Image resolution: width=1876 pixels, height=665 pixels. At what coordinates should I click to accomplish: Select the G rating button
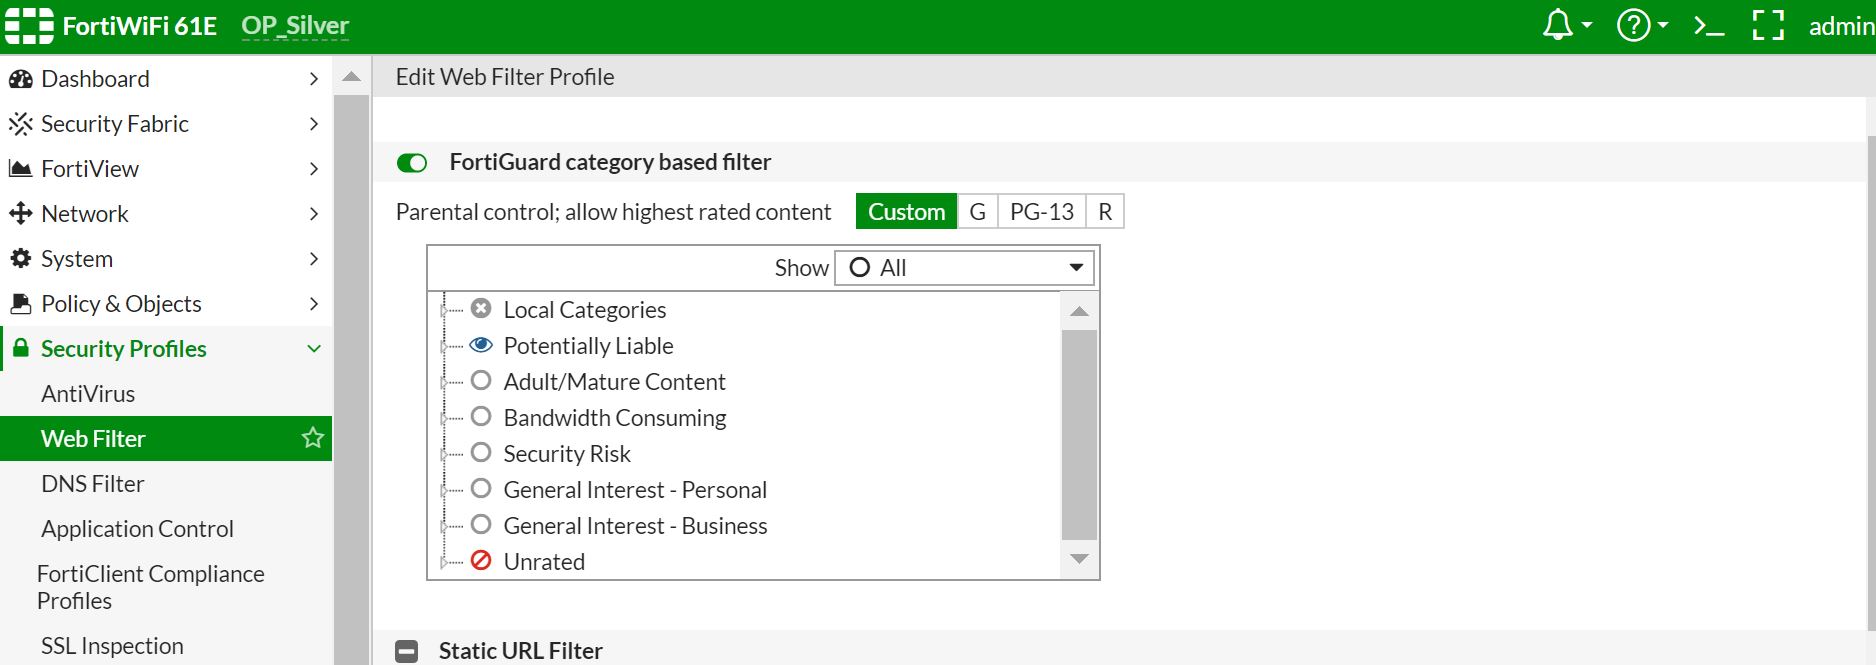click(x=977, y=212)
